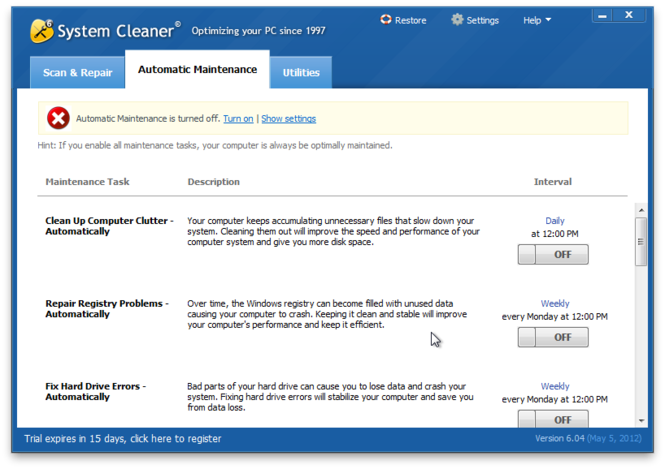The height and width of the screenshot is (469, 665).
Task: Click the scrollbar down arrow
Action: [x=641, y=421]
